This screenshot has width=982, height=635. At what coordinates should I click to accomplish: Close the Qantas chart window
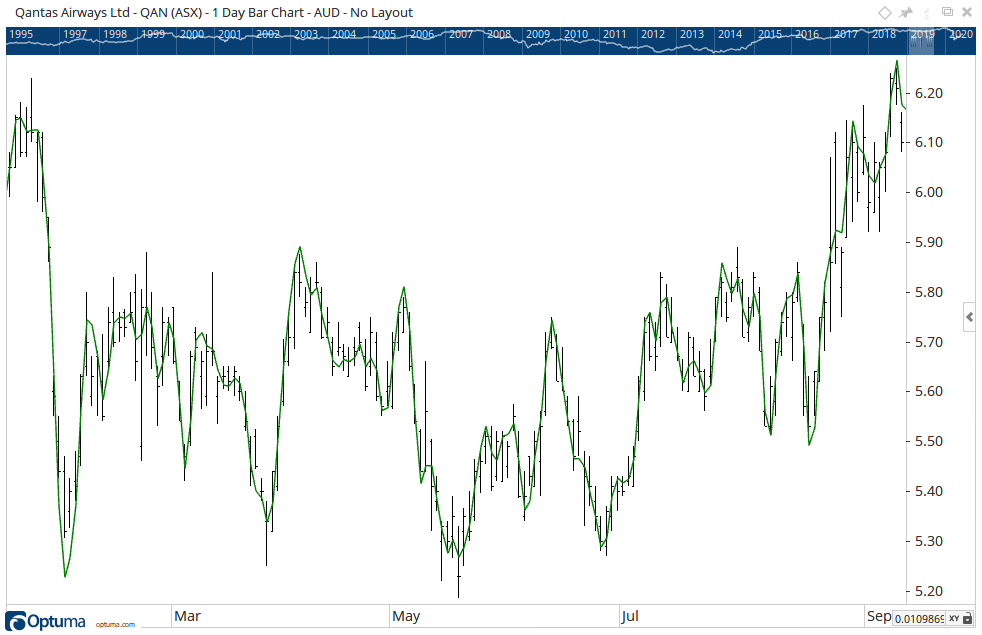pos(967,13)
